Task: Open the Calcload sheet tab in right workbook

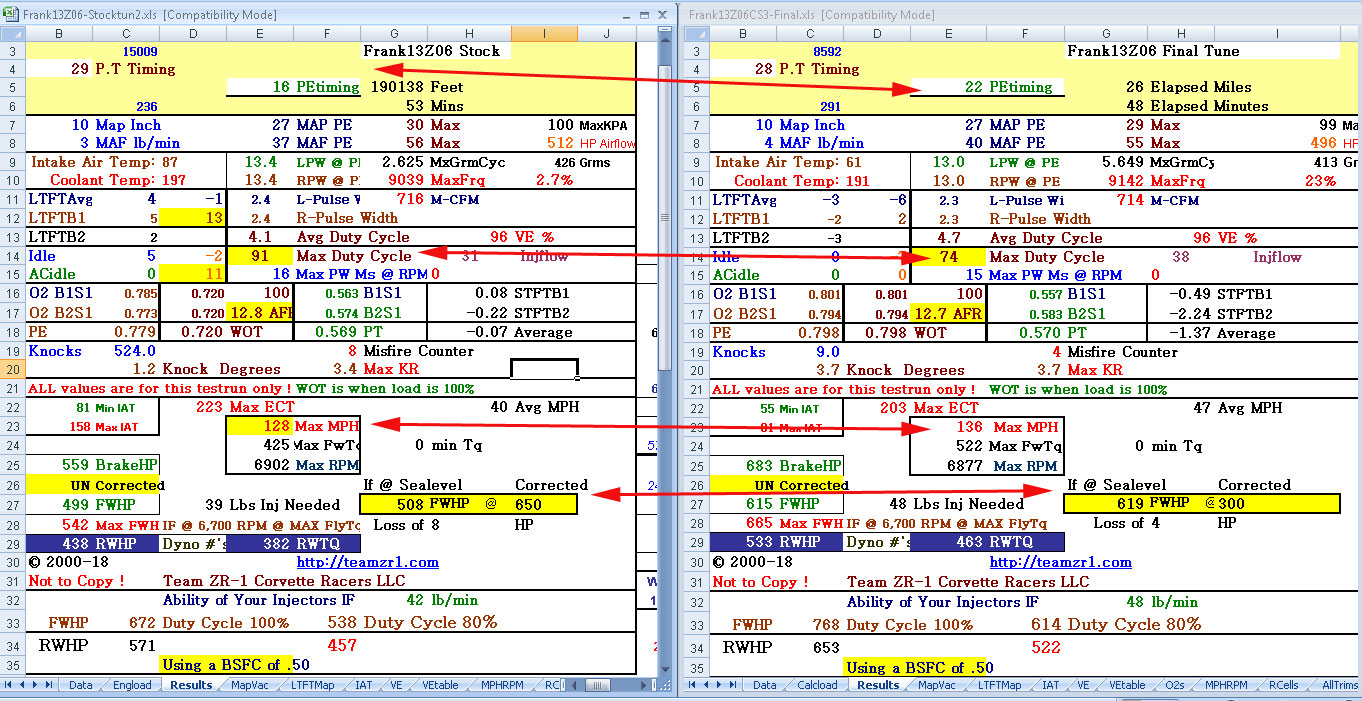Action: [816, 685]
